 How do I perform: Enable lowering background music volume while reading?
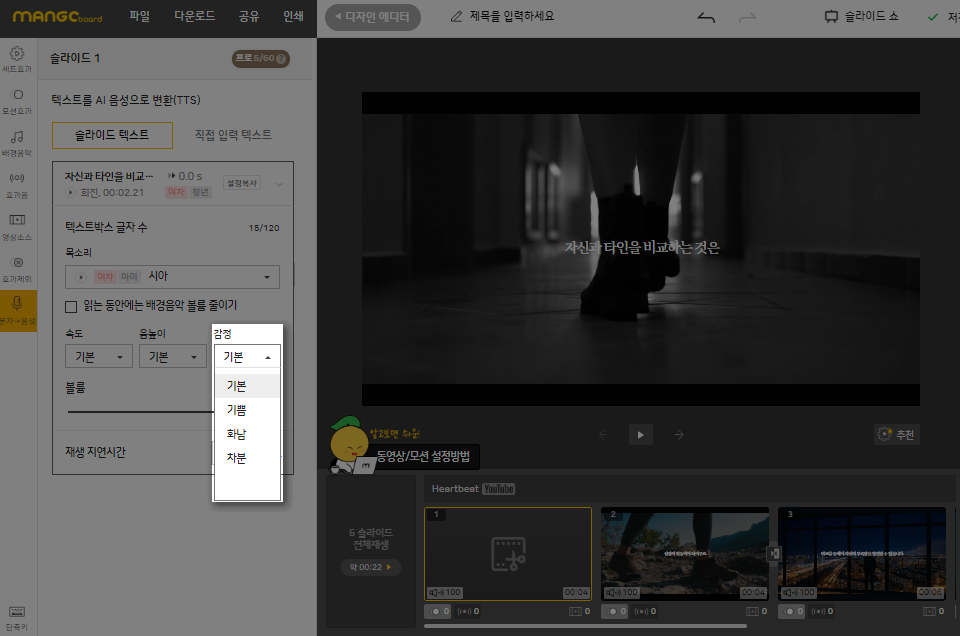click(x=71, y=306)
